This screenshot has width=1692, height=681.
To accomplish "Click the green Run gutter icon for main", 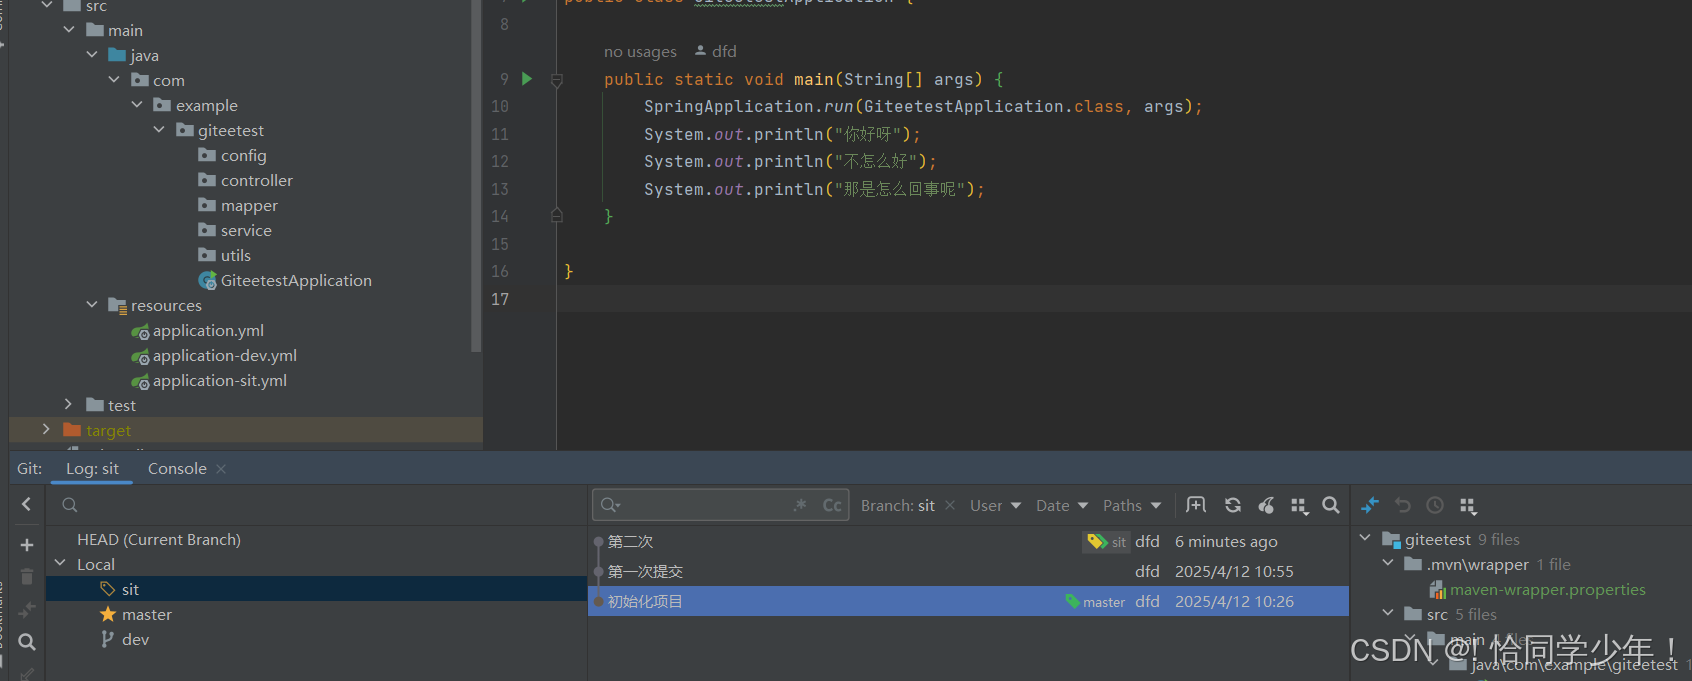I will (x=527, y=79).
